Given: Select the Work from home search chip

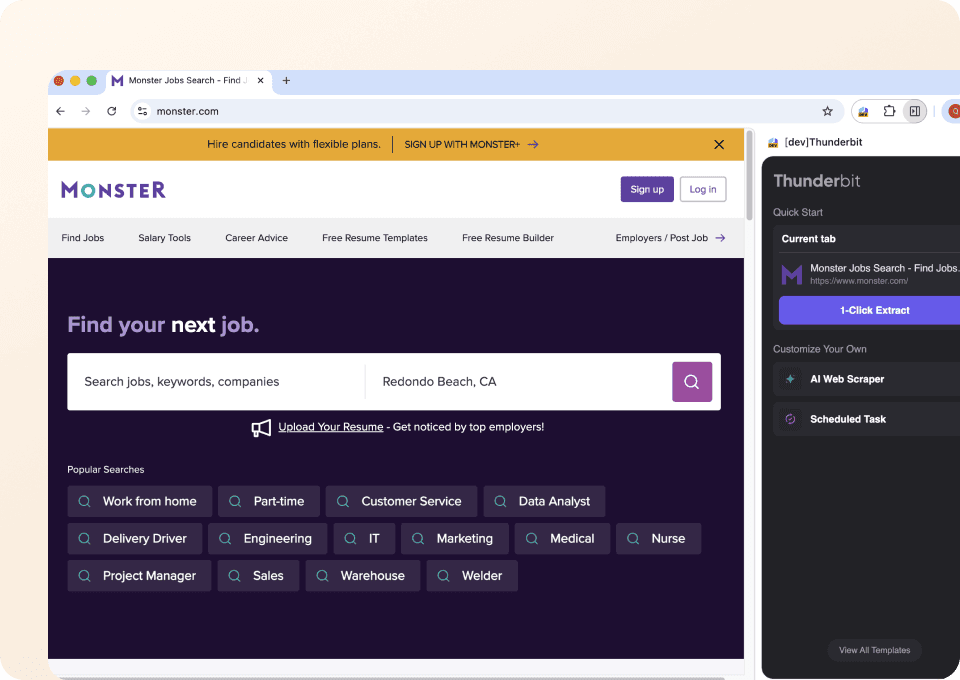Looking at the screenshot, I should (139, 502).
